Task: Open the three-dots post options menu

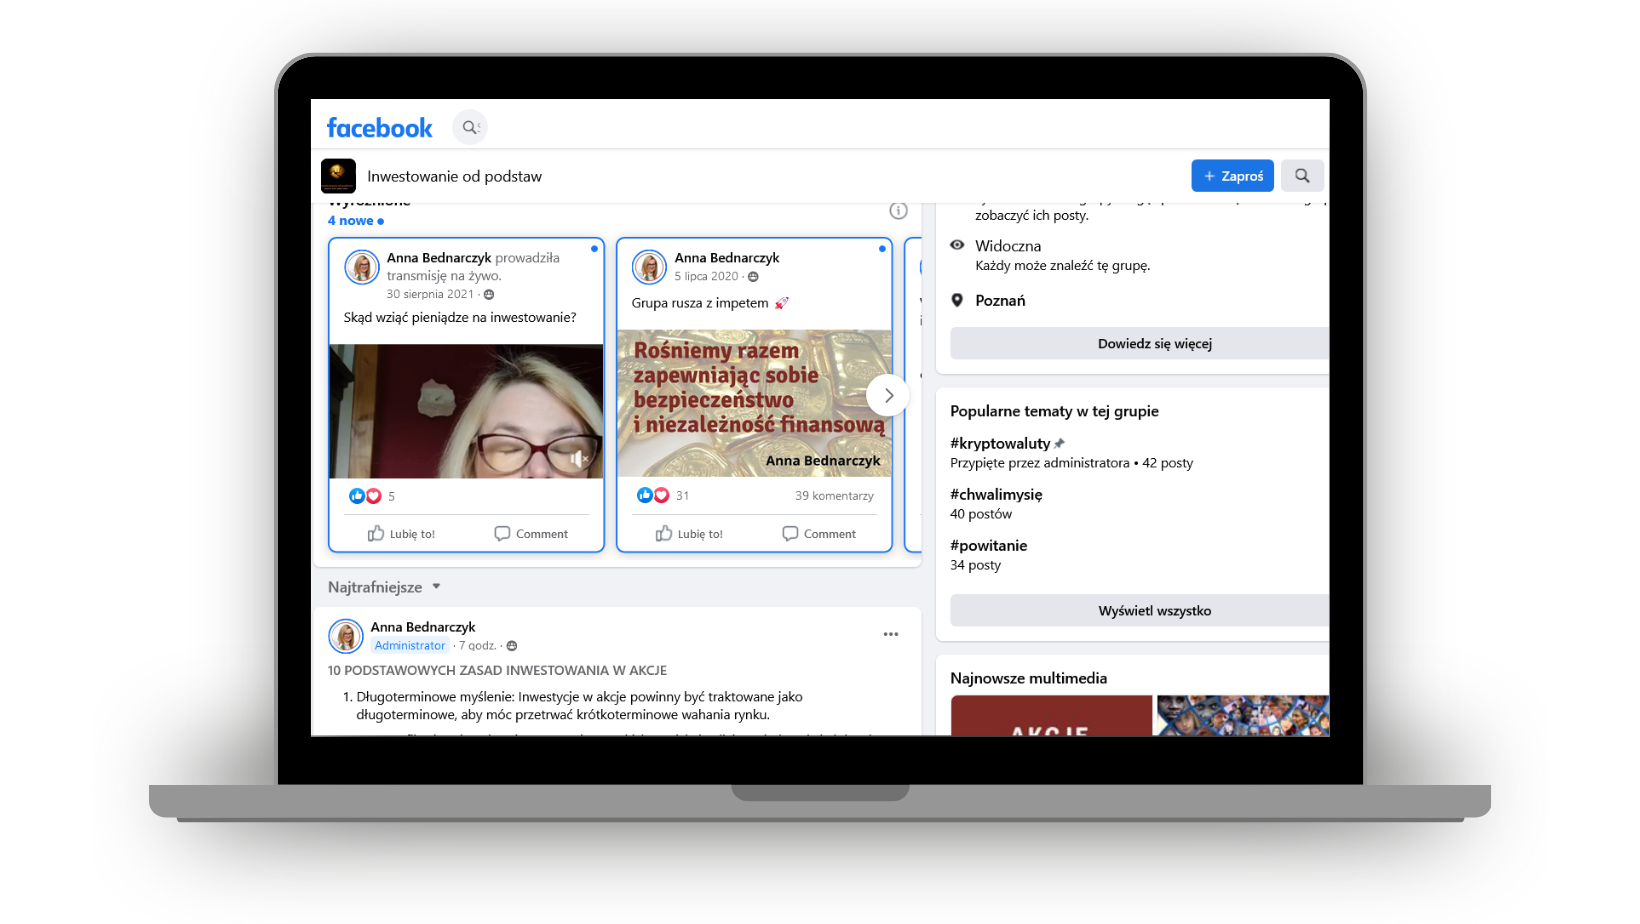Action: click(x=891, y=634)
